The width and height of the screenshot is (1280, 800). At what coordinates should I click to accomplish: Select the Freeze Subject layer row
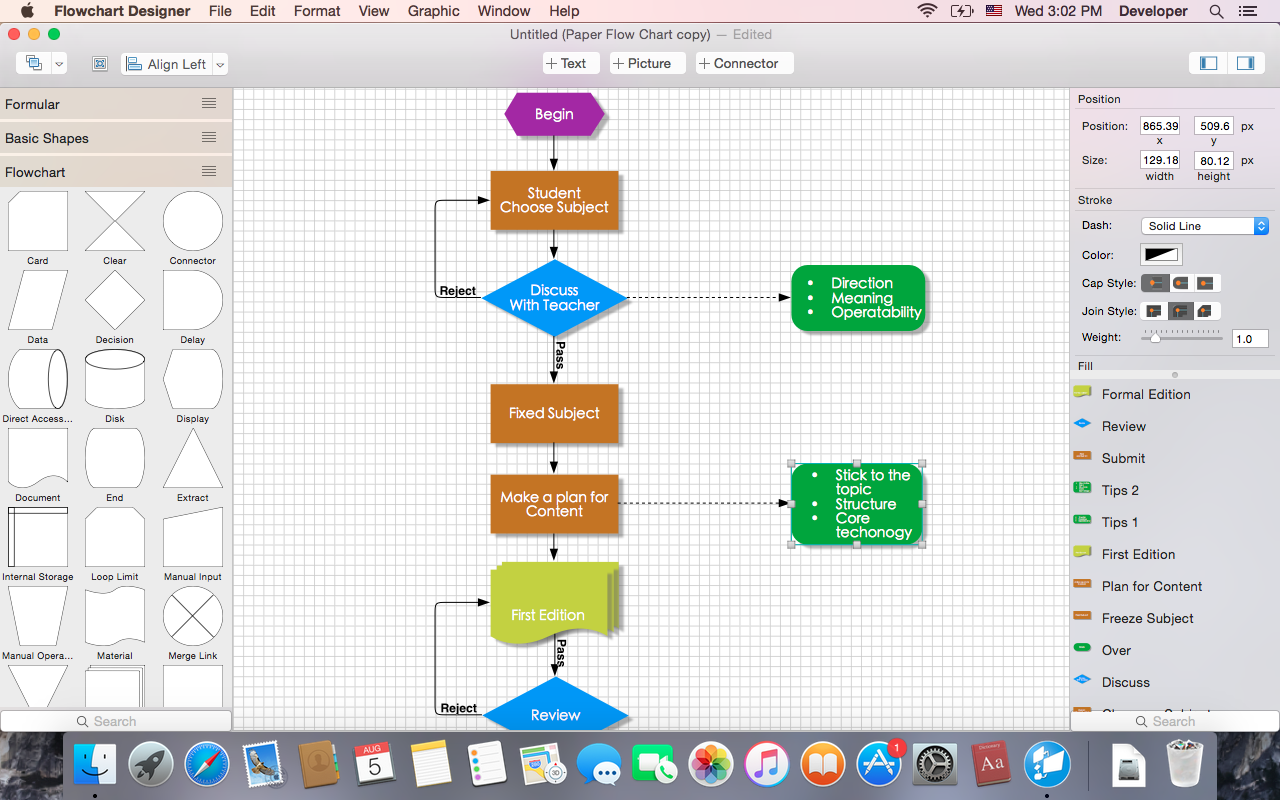1175,618
